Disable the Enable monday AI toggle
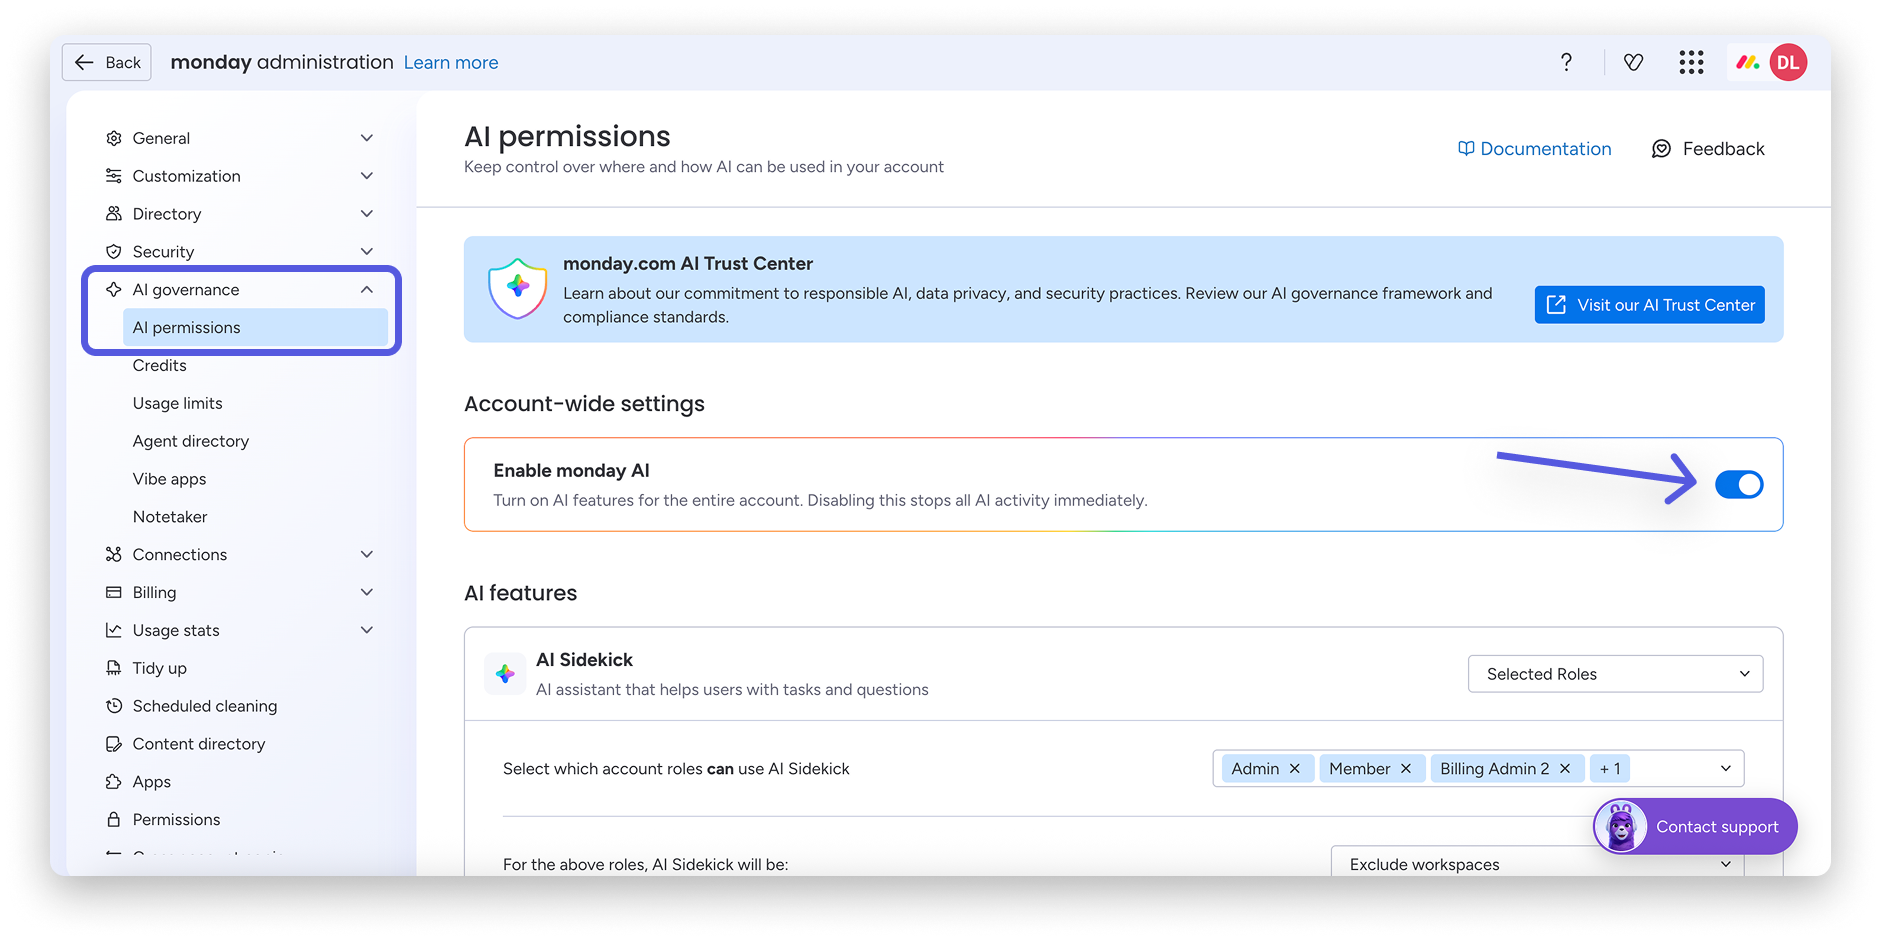 click(x=1739, y=485)
